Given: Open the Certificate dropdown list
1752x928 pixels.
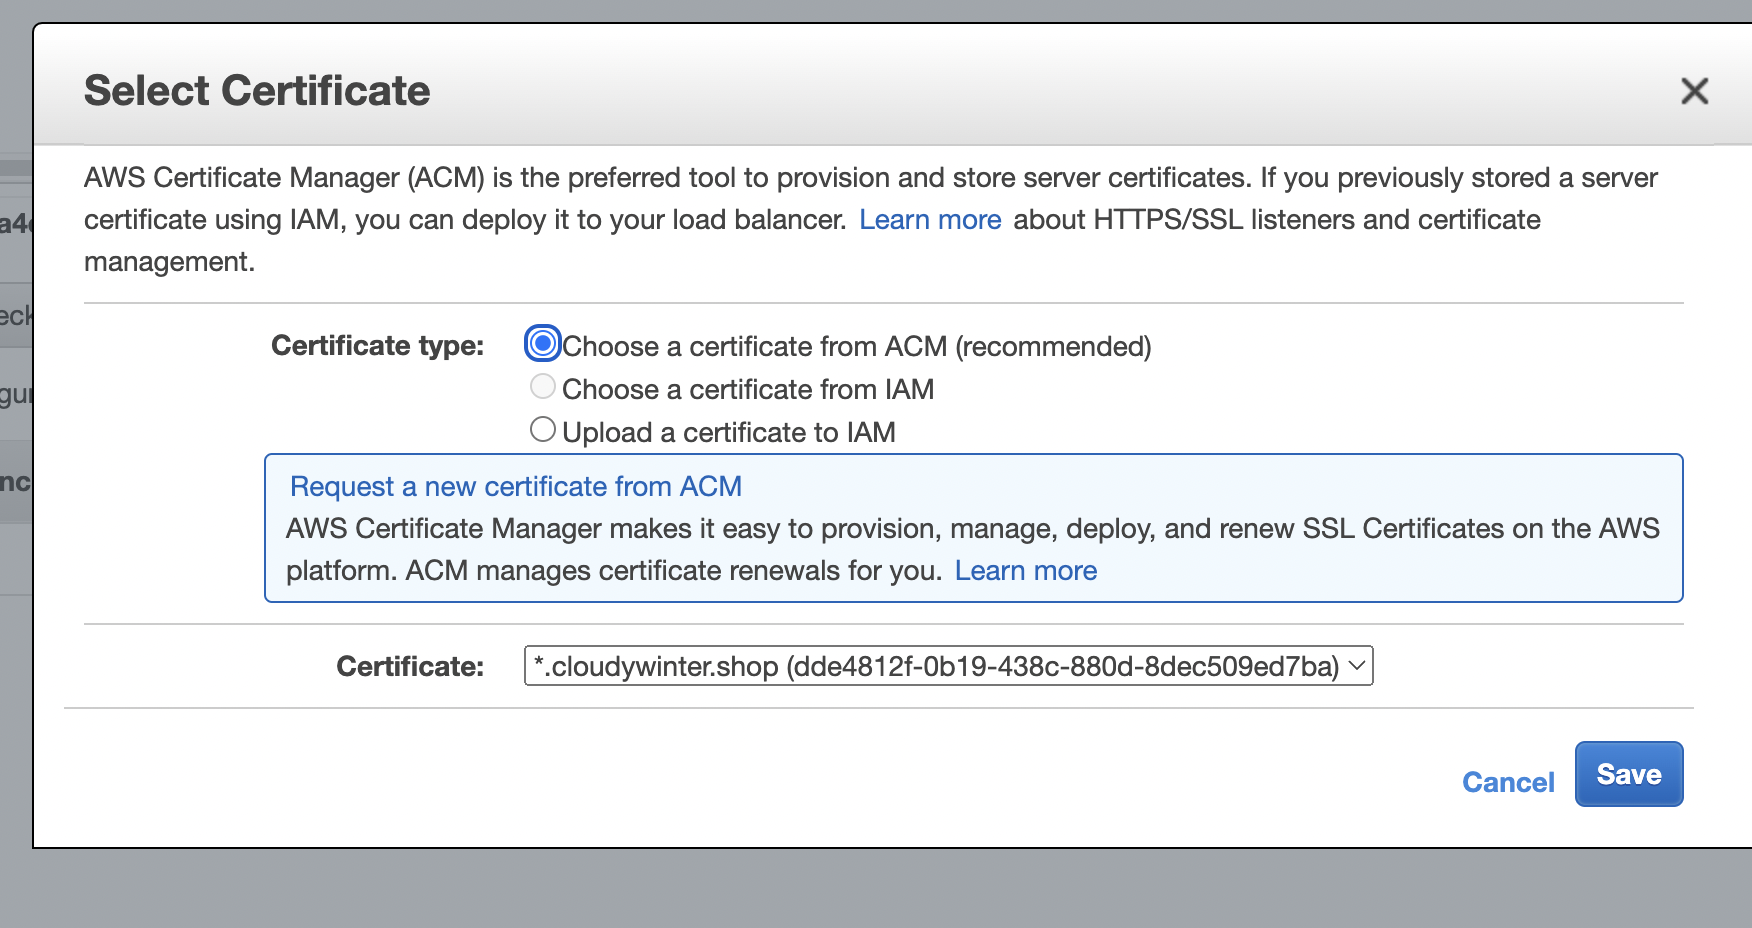Looking at the screenshot, I should 948,666.
